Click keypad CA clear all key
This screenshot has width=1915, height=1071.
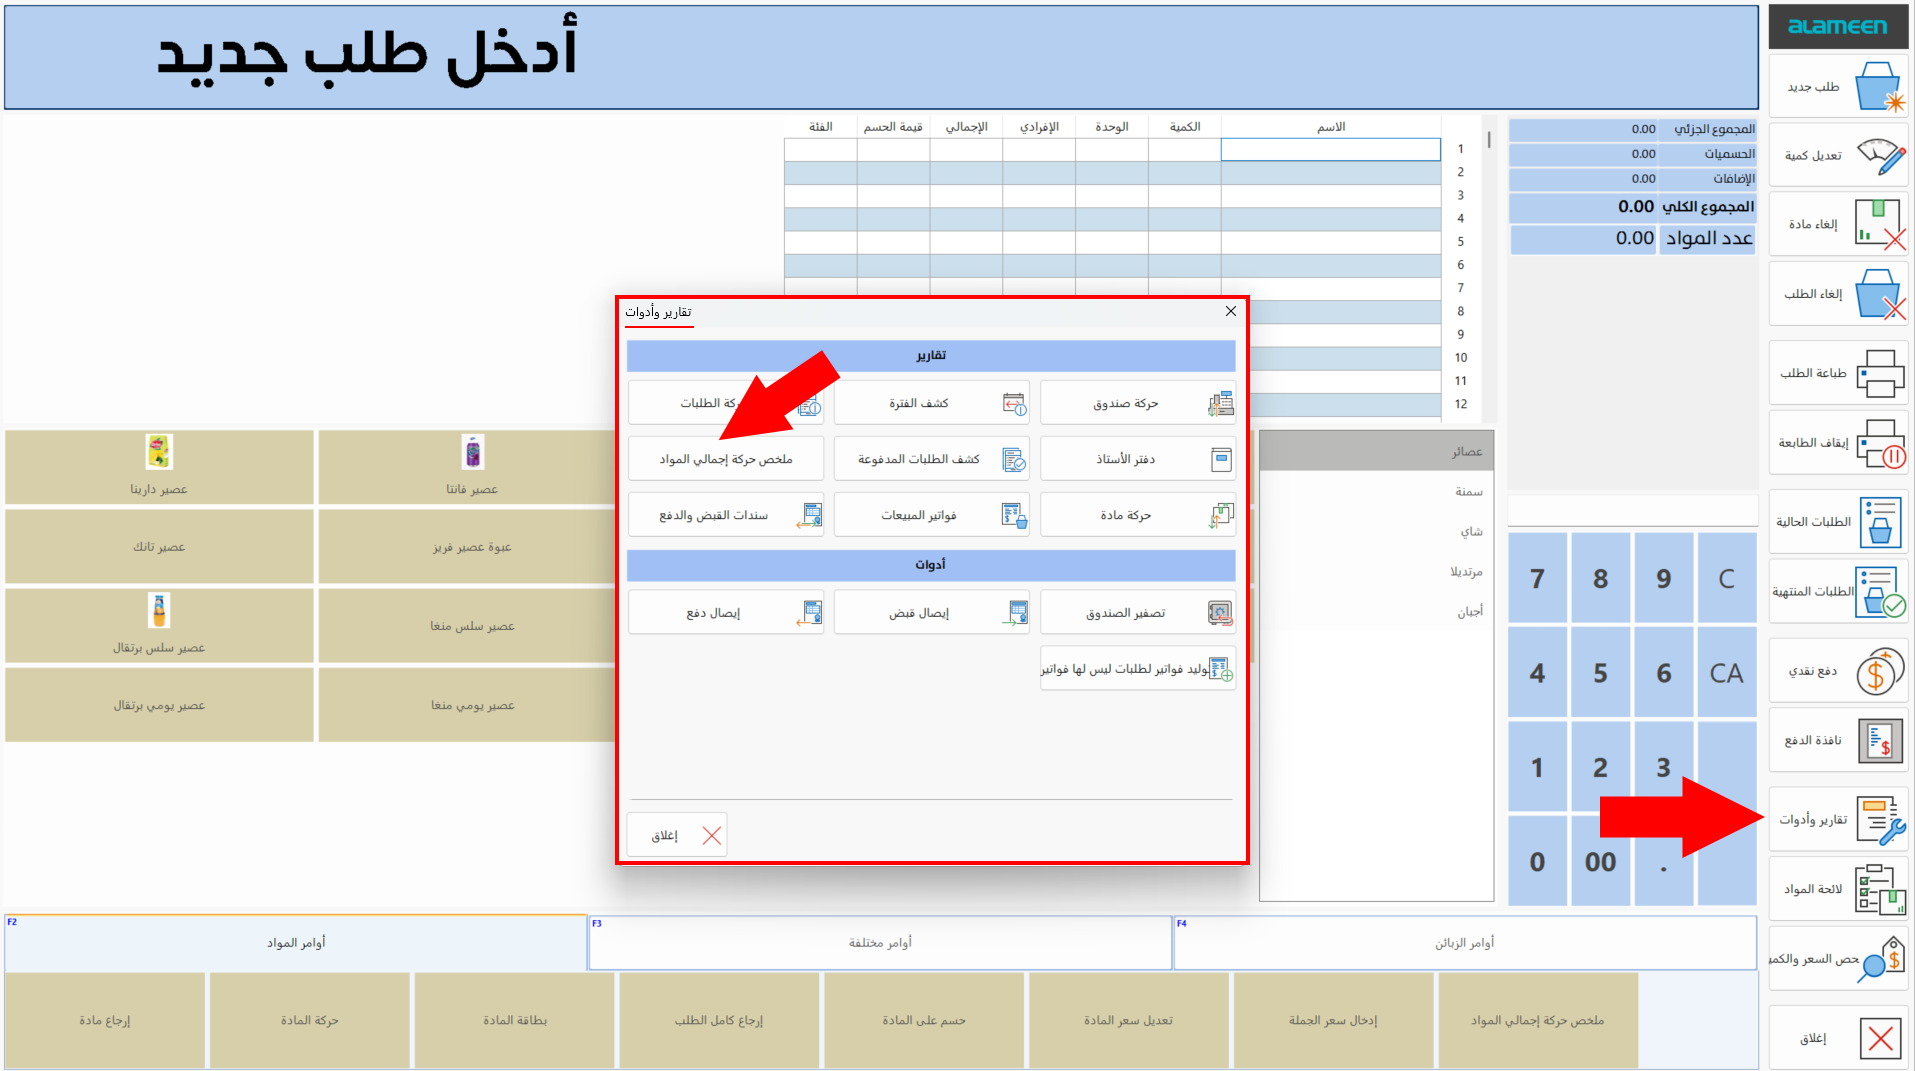tap(1727, 673)
